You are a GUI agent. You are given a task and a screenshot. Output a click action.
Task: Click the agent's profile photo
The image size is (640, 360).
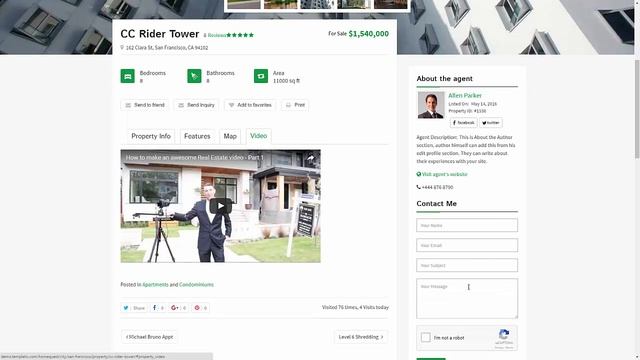tap(431, 105)
